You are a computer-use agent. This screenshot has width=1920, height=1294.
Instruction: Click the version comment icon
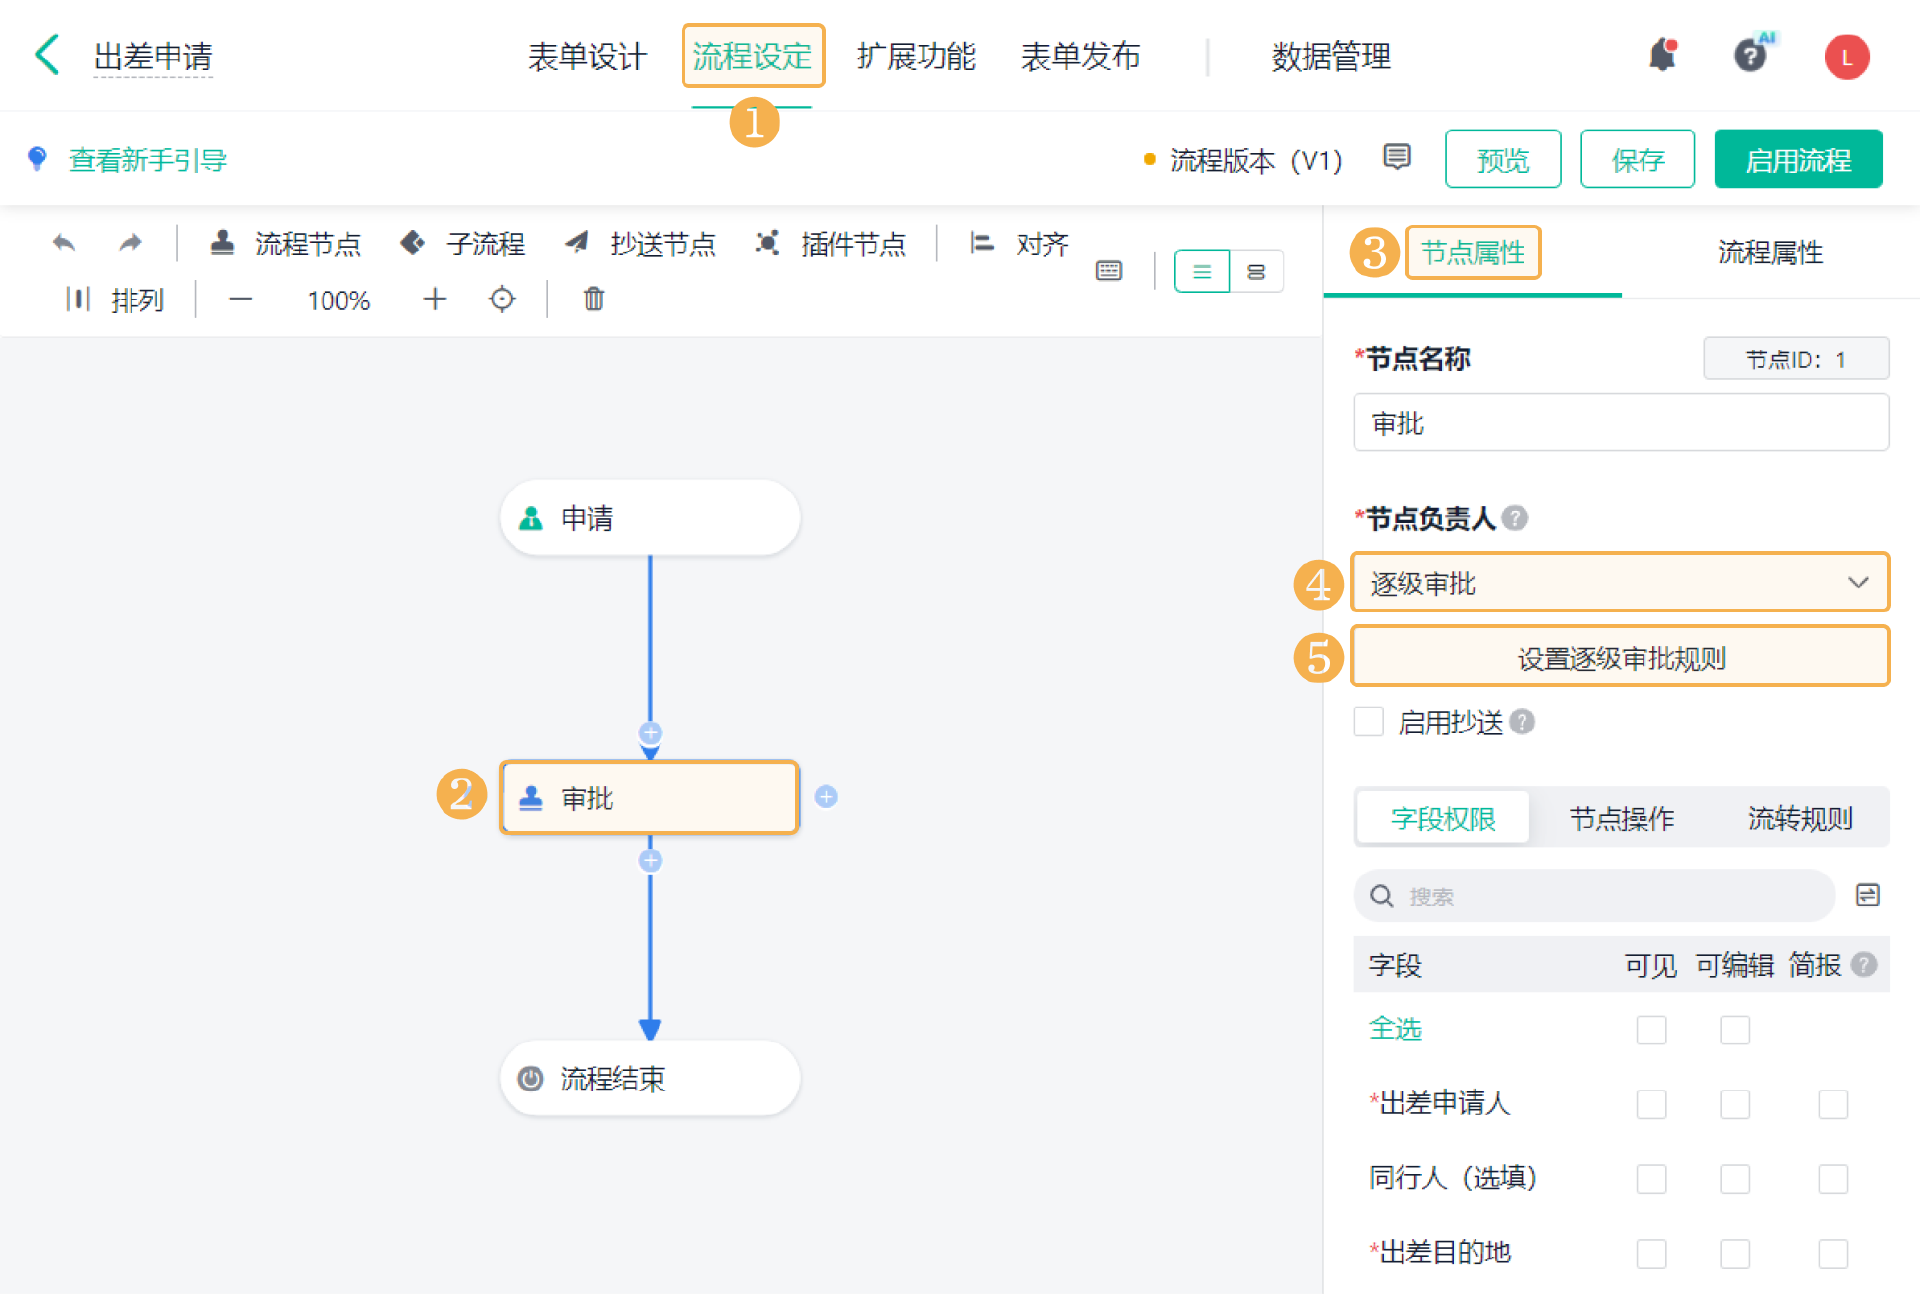tap(1396, 157)
